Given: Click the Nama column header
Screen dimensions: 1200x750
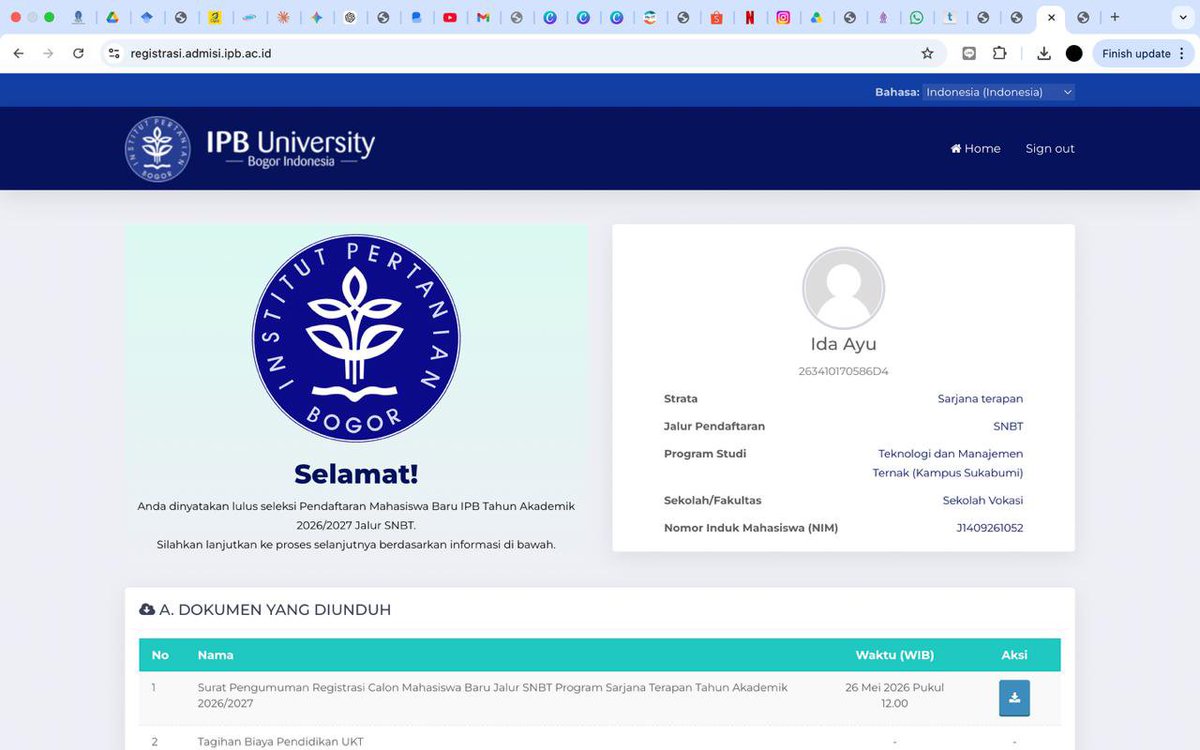Looking at the screenshot, I should point(215,655).
